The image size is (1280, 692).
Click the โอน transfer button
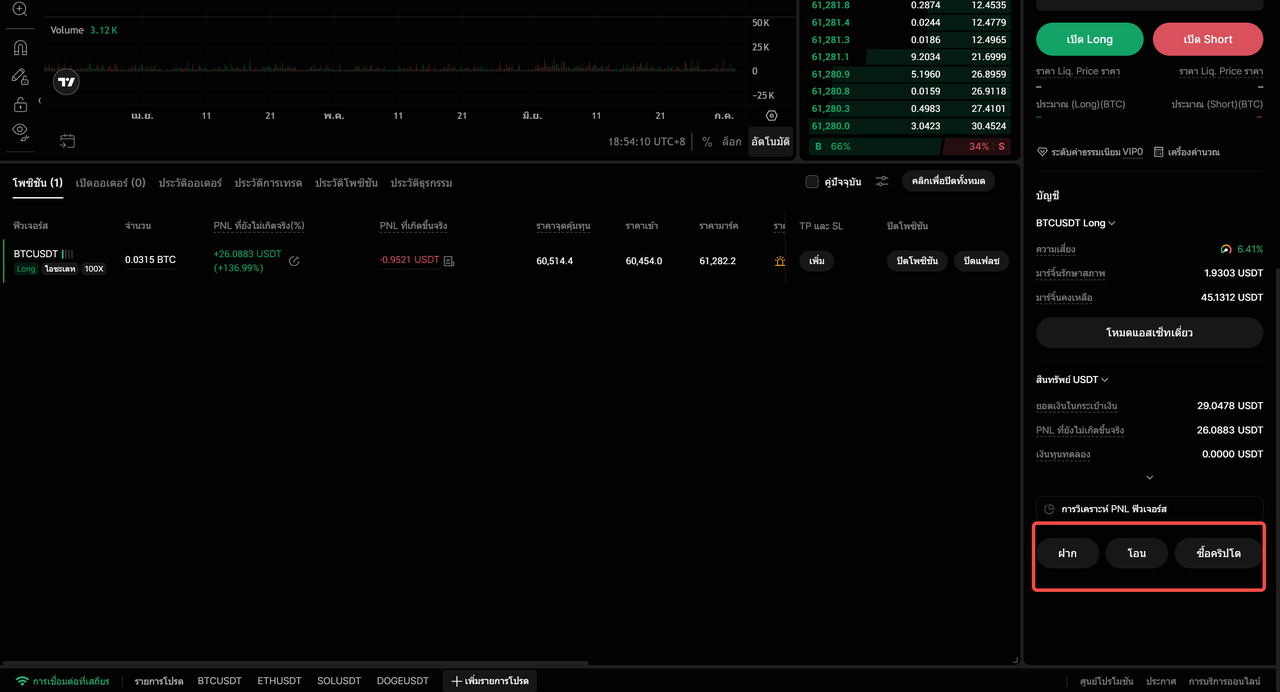pyautogui.click(x=1136, y=553)
